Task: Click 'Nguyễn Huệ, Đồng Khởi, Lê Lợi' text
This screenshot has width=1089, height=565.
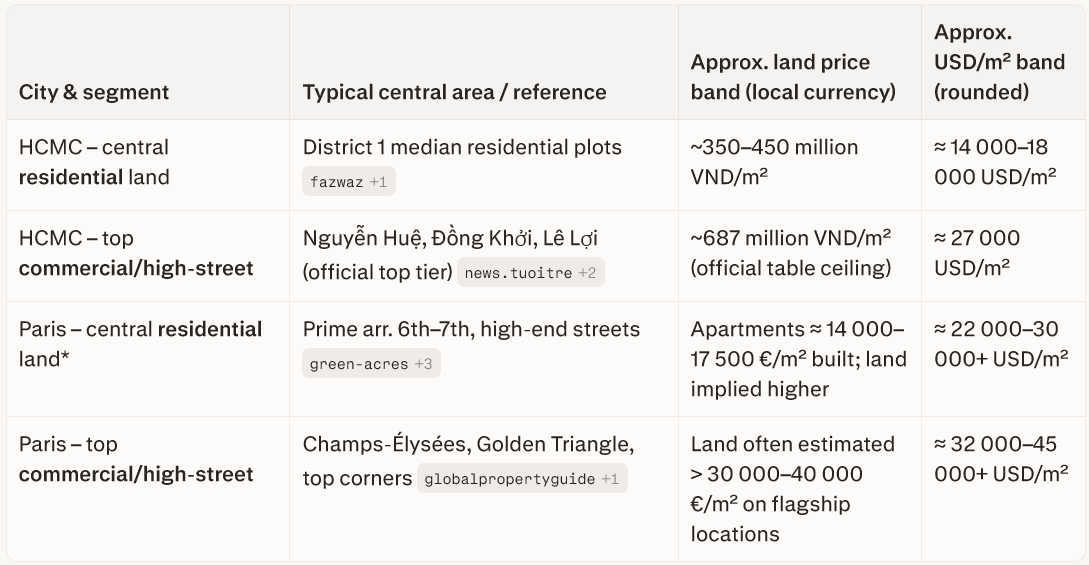Action: [x=451, y=238]
